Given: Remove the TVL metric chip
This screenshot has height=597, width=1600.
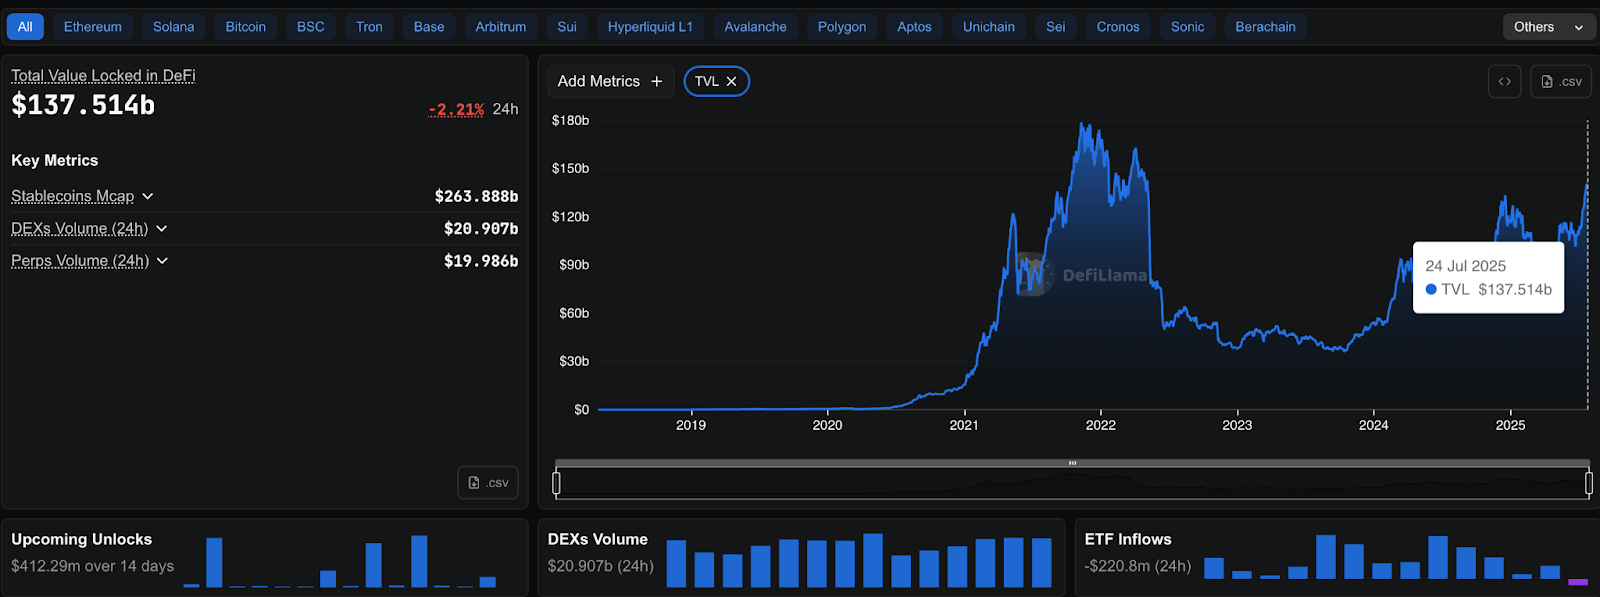Looking at the screenshot, I should click(731, 82).
